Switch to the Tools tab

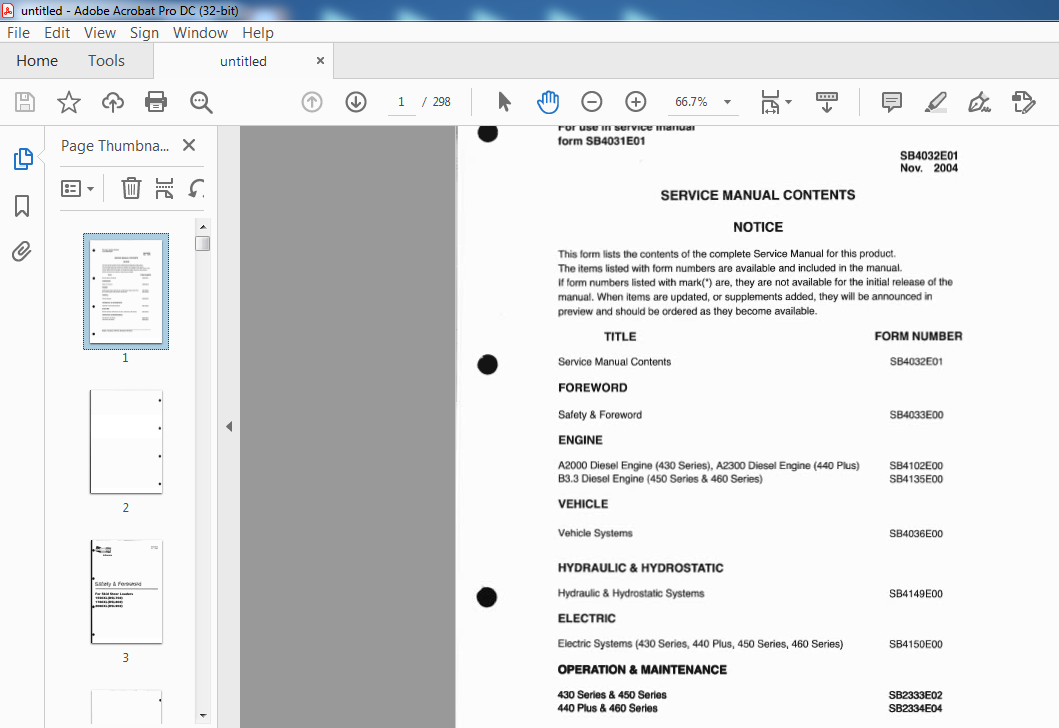tap(106, 61)
